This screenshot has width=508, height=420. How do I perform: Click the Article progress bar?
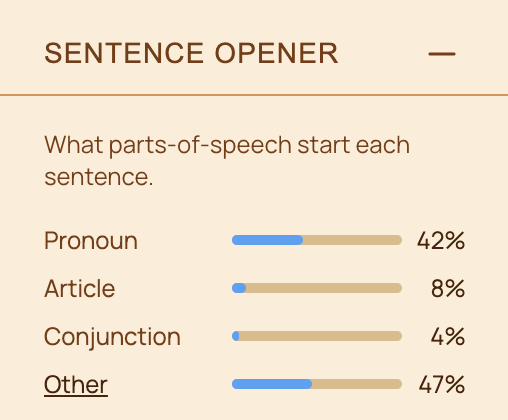[x=317, y=288]
